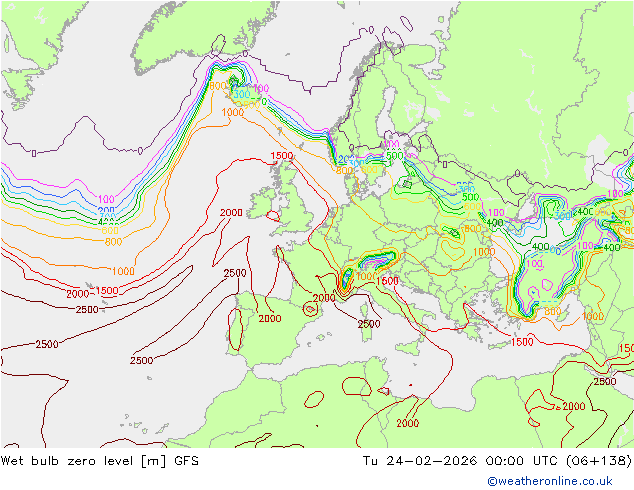This screenshot has height=490, width=634.
Task: Click the orange 1000 label at the Alps
Action: pos(366,276)
